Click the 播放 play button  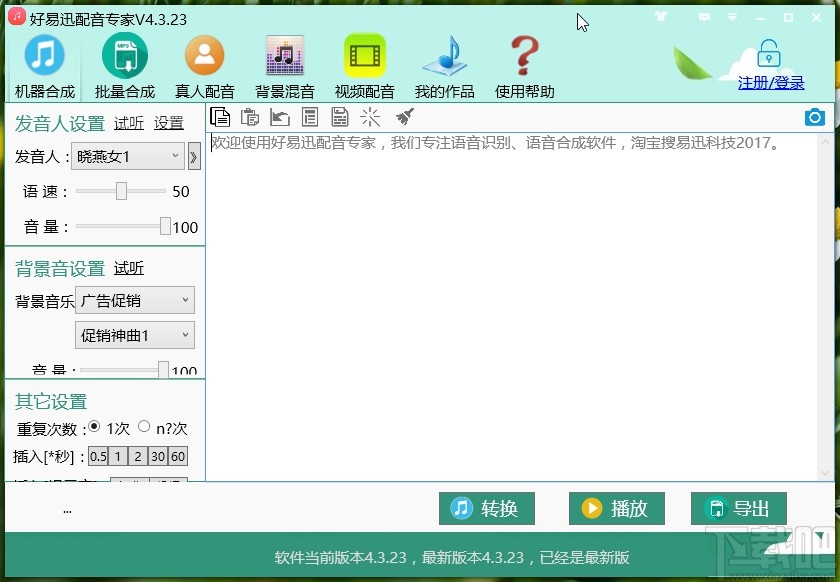617,508
